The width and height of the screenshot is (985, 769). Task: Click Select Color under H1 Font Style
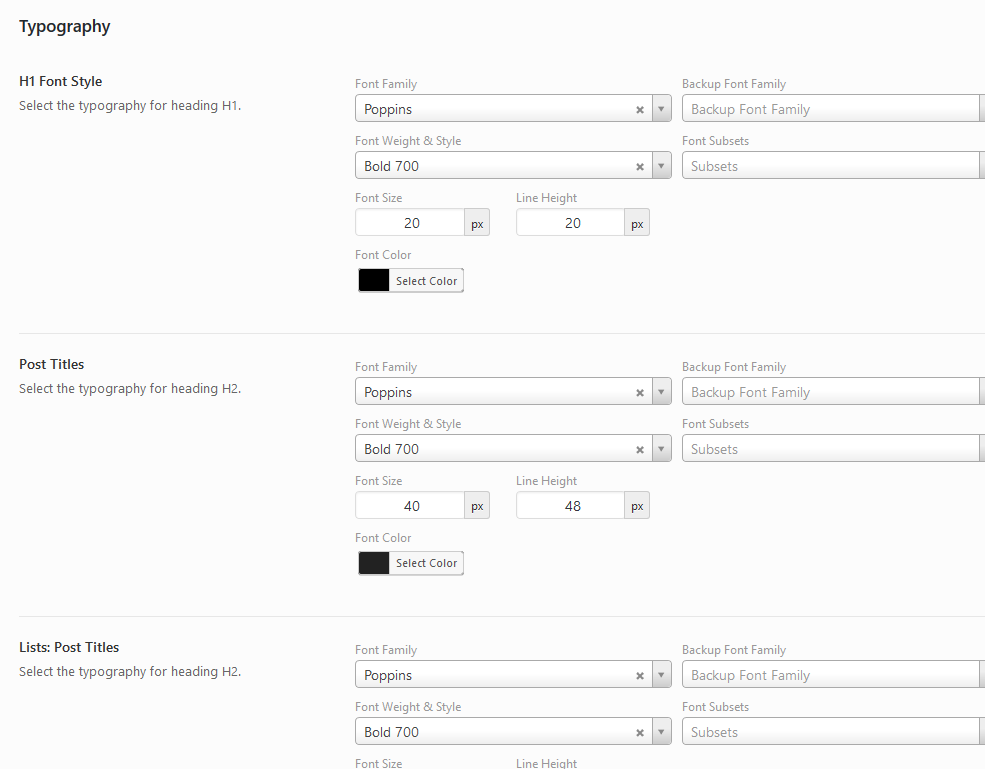(x=426, y=280)
